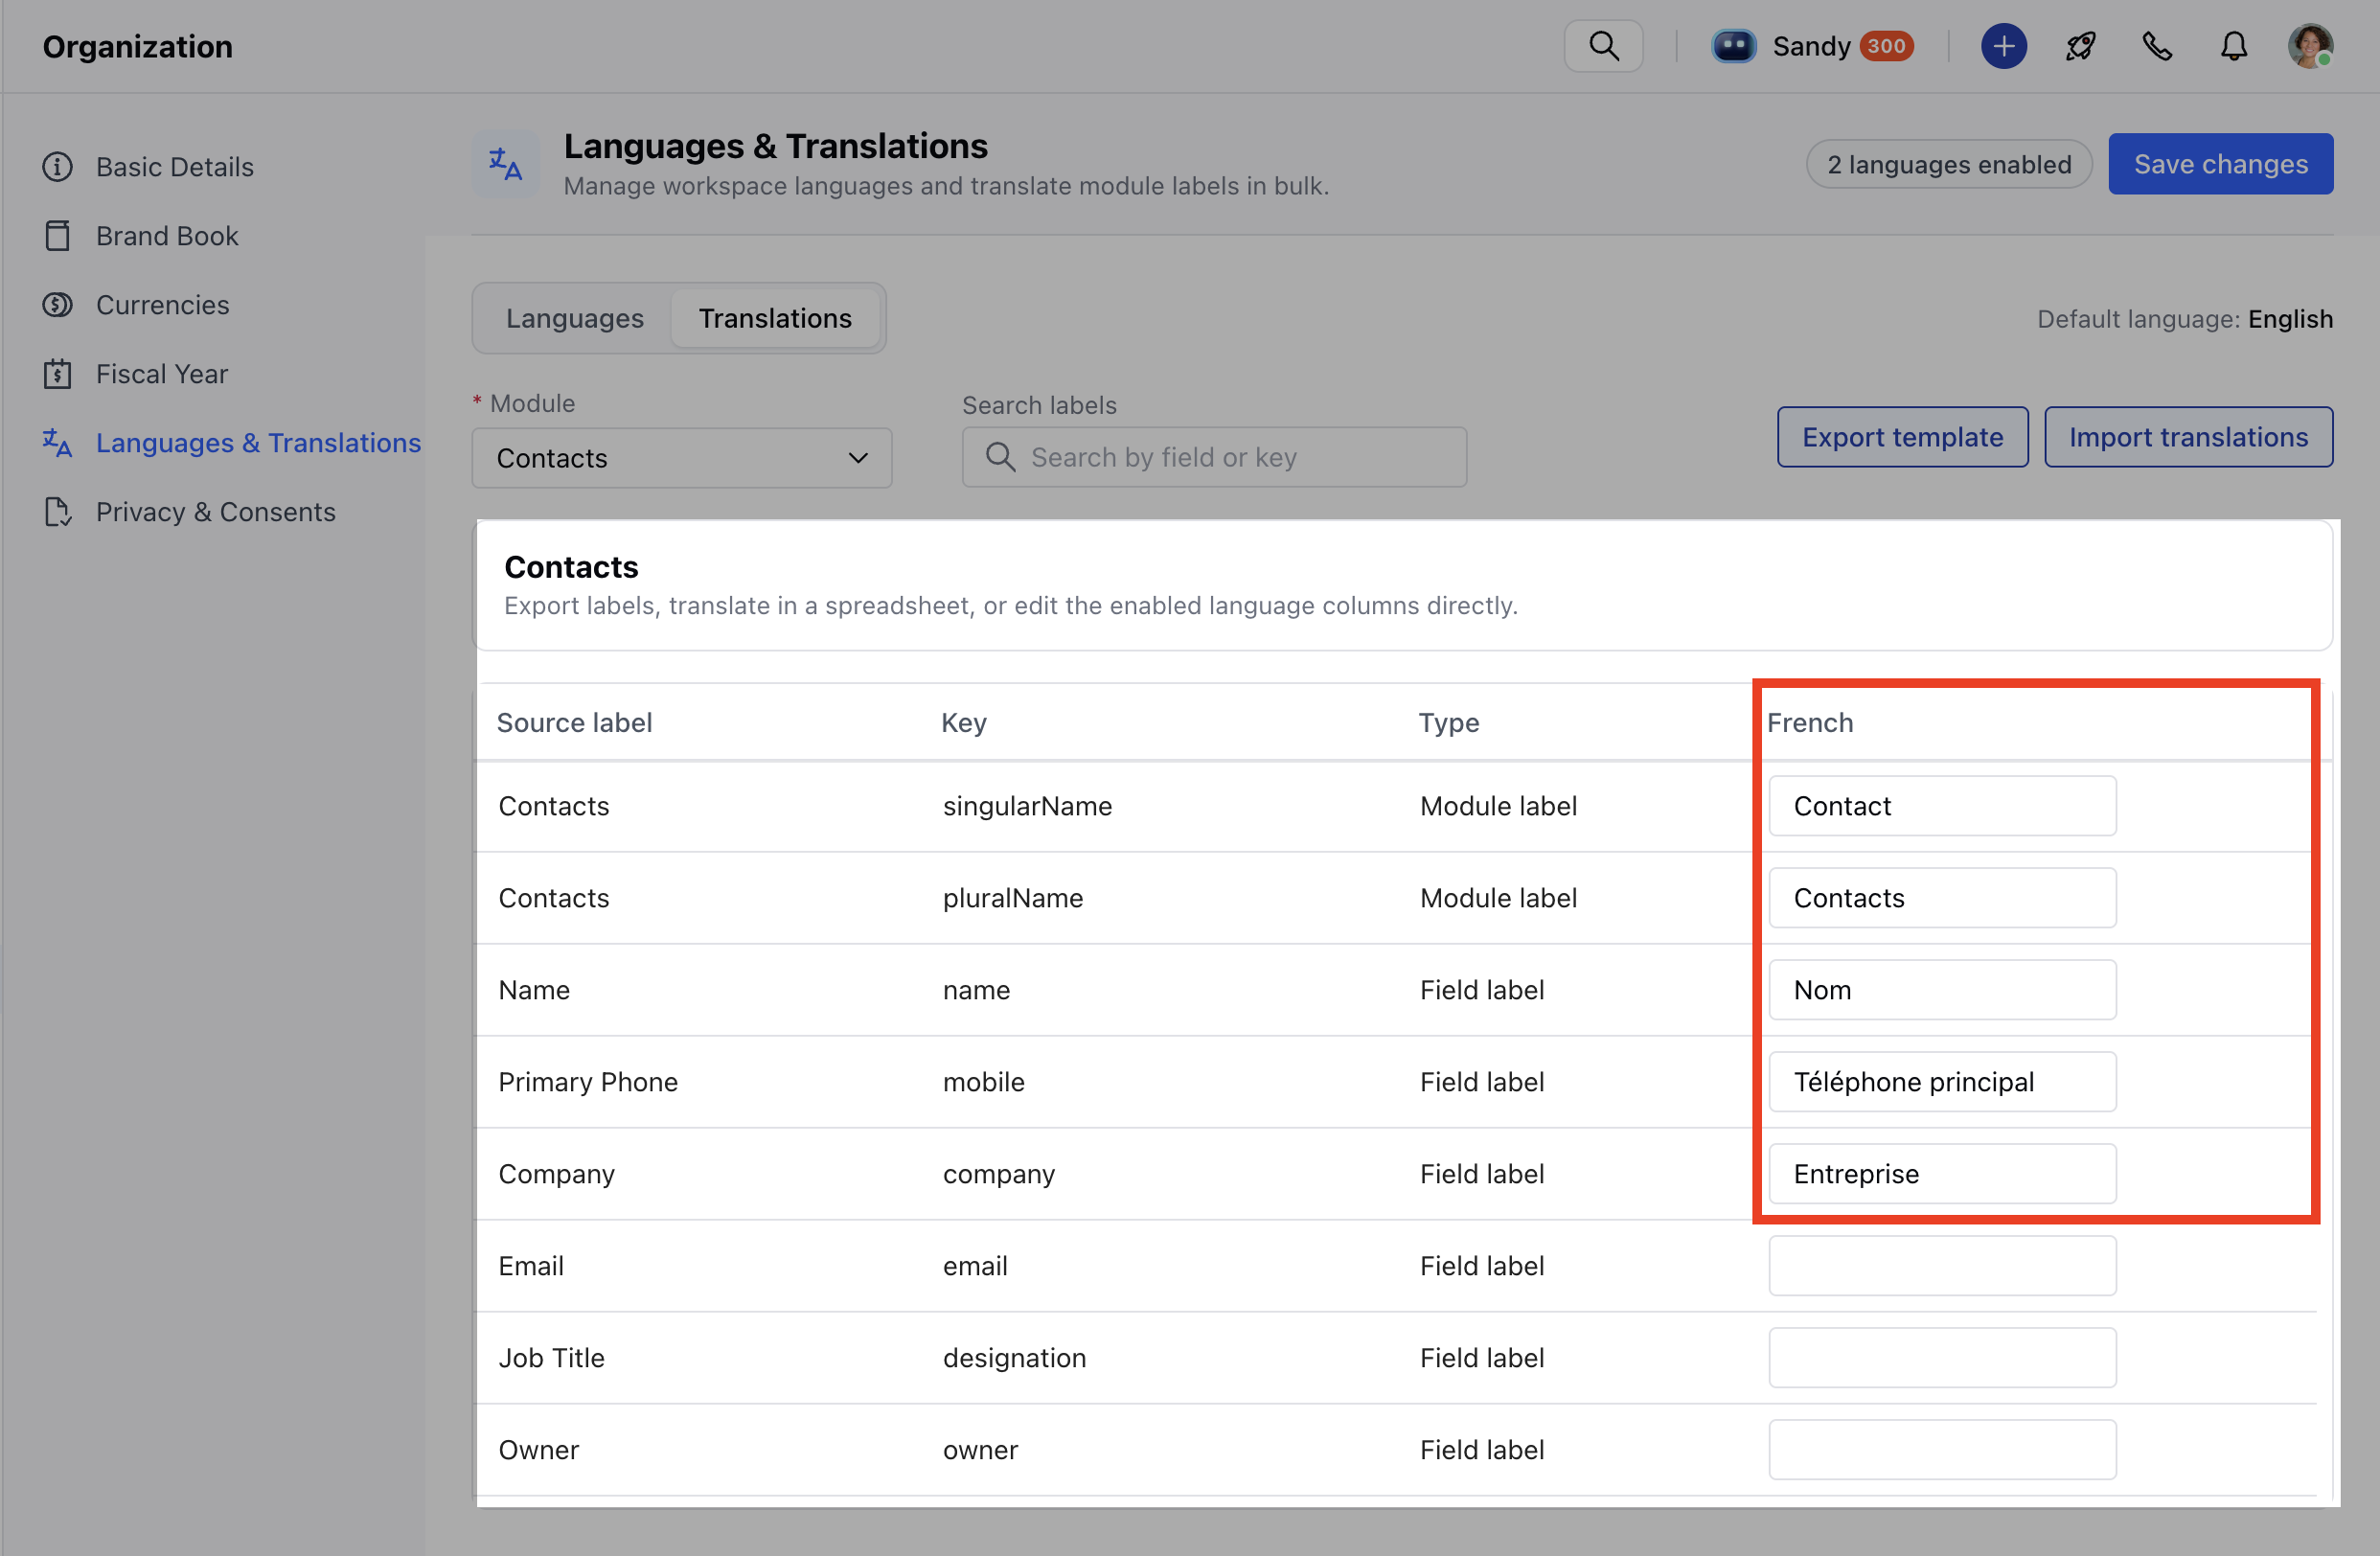Click the 'French' column header
Image resolution: width=2380 pixels, height=1556 pixels.
[1810, 723]
